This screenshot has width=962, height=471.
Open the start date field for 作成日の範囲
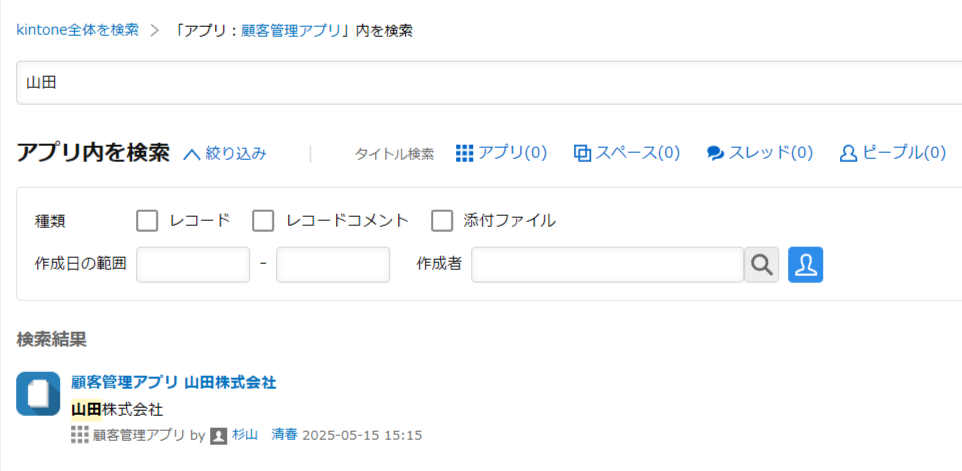[x=193, y=265]
